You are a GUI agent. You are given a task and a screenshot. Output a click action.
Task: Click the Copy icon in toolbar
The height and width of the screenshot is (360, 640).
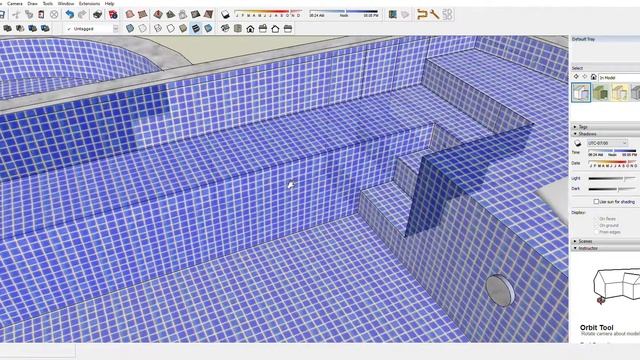[x=29, y=15]
